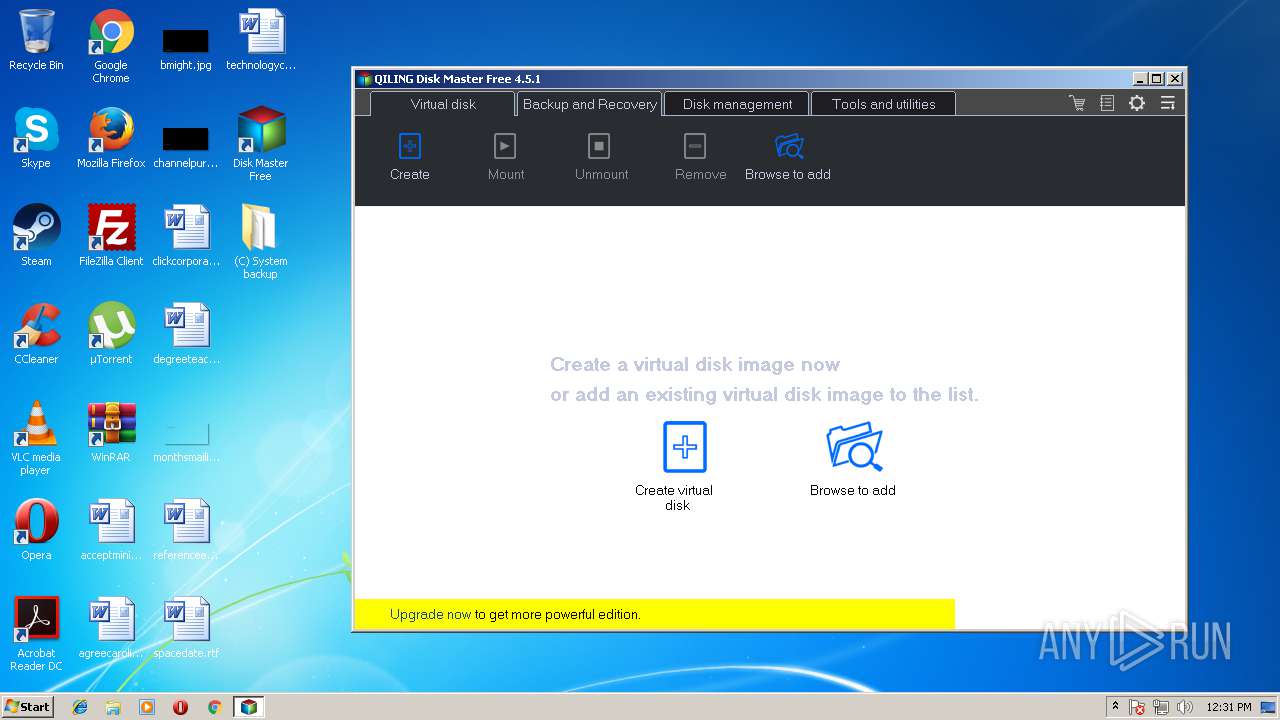Select the spacedate.rtf desktop file

[186, 629]
